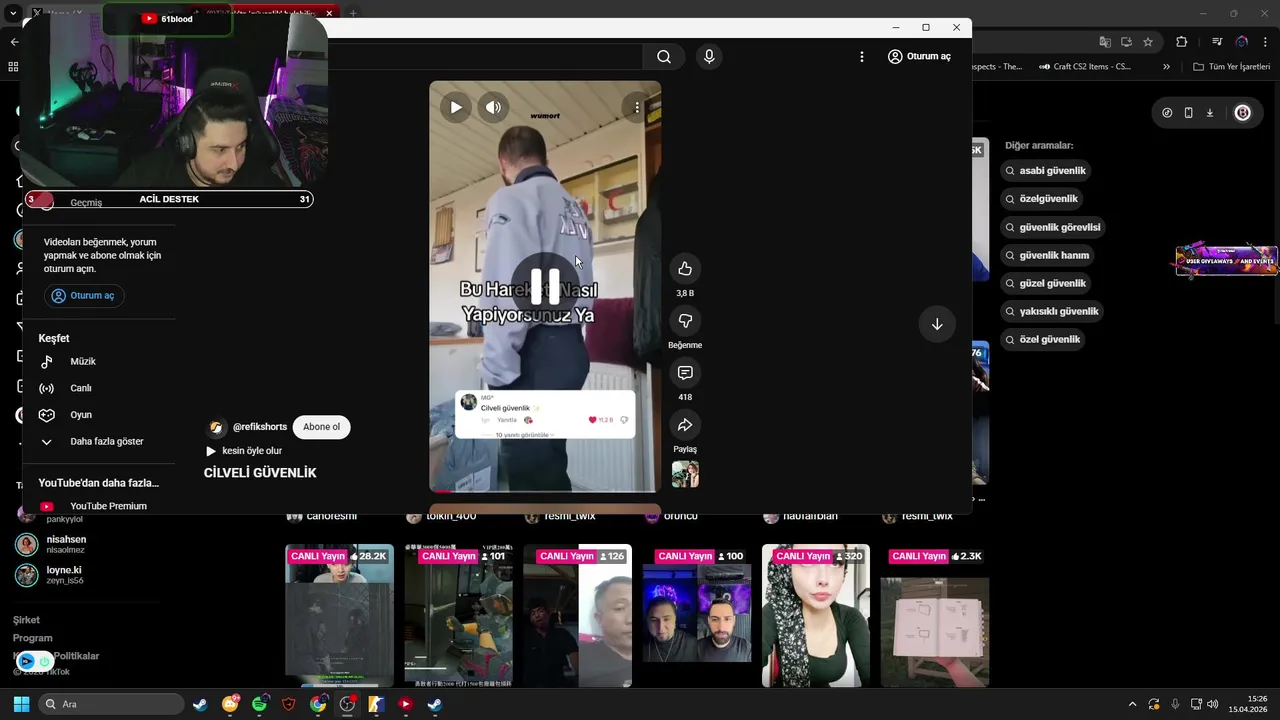
Task: Go to the next Short with the down arrow
Action: (x=937, y=324)
